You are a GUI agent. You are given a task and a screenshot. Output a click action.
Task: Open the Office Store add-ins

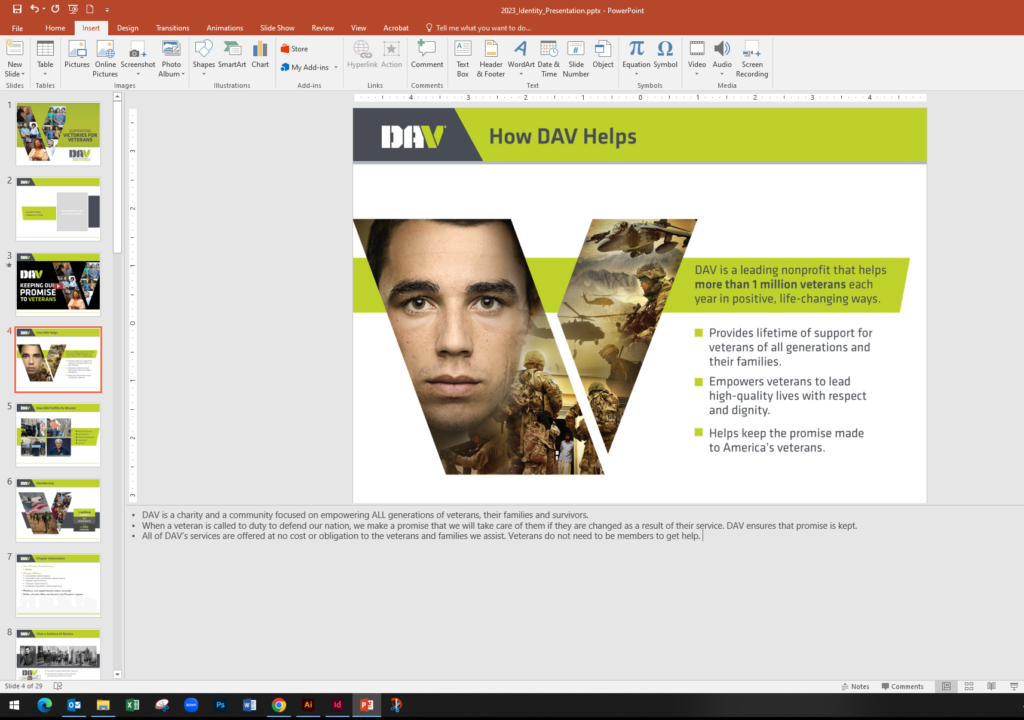click(x=294, y=48)
